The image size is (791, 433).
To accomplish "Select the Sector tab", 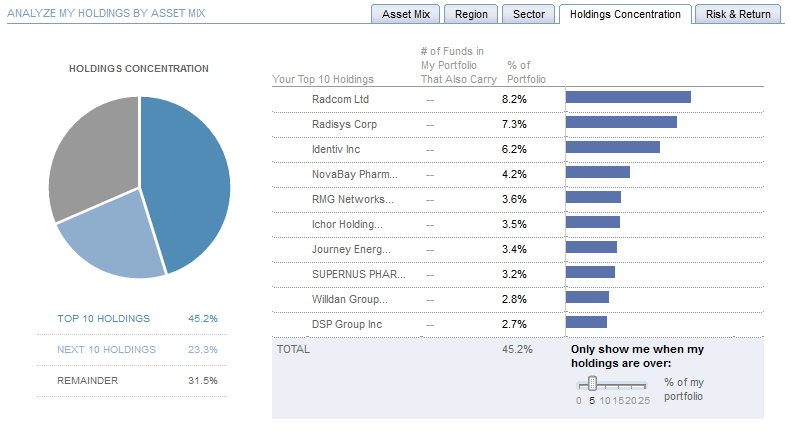I will pos(529,14).
